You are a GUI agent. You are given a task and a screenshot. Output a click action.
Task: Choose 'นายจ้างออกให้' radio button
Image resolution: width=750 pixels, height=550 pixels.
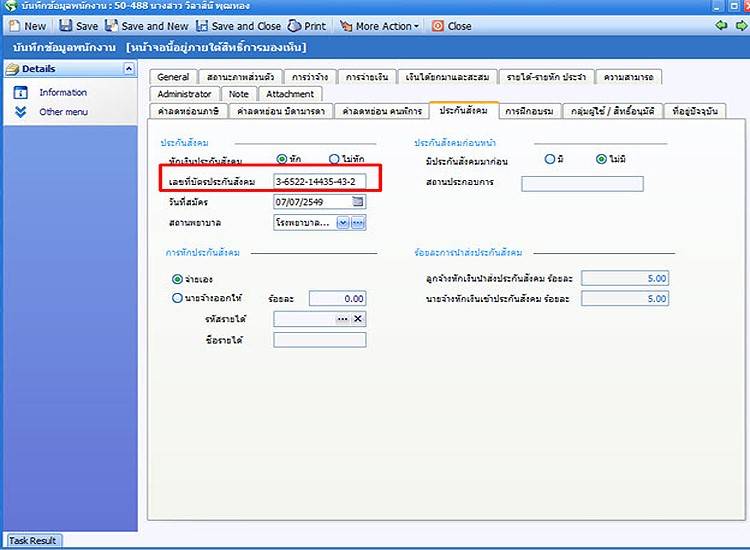[x=178, y=298]
